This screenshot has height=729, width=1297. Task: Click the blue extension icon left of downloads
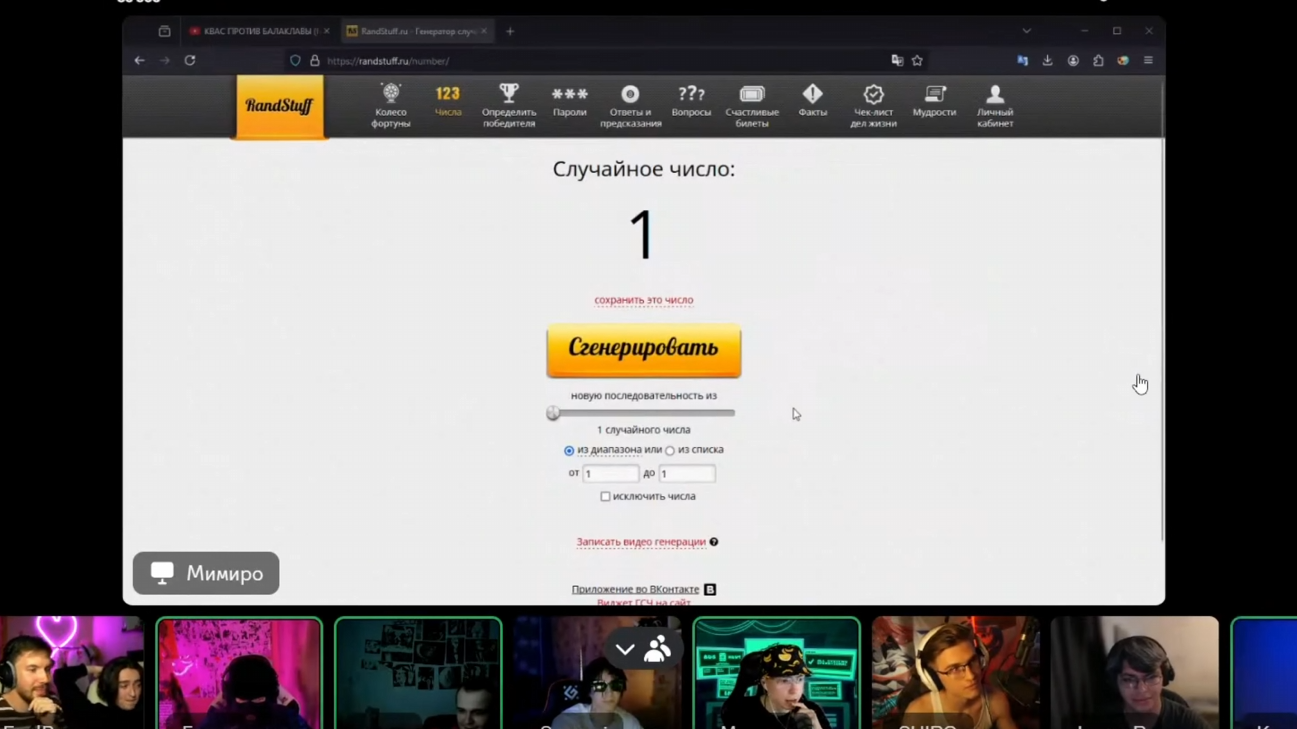1022,61
